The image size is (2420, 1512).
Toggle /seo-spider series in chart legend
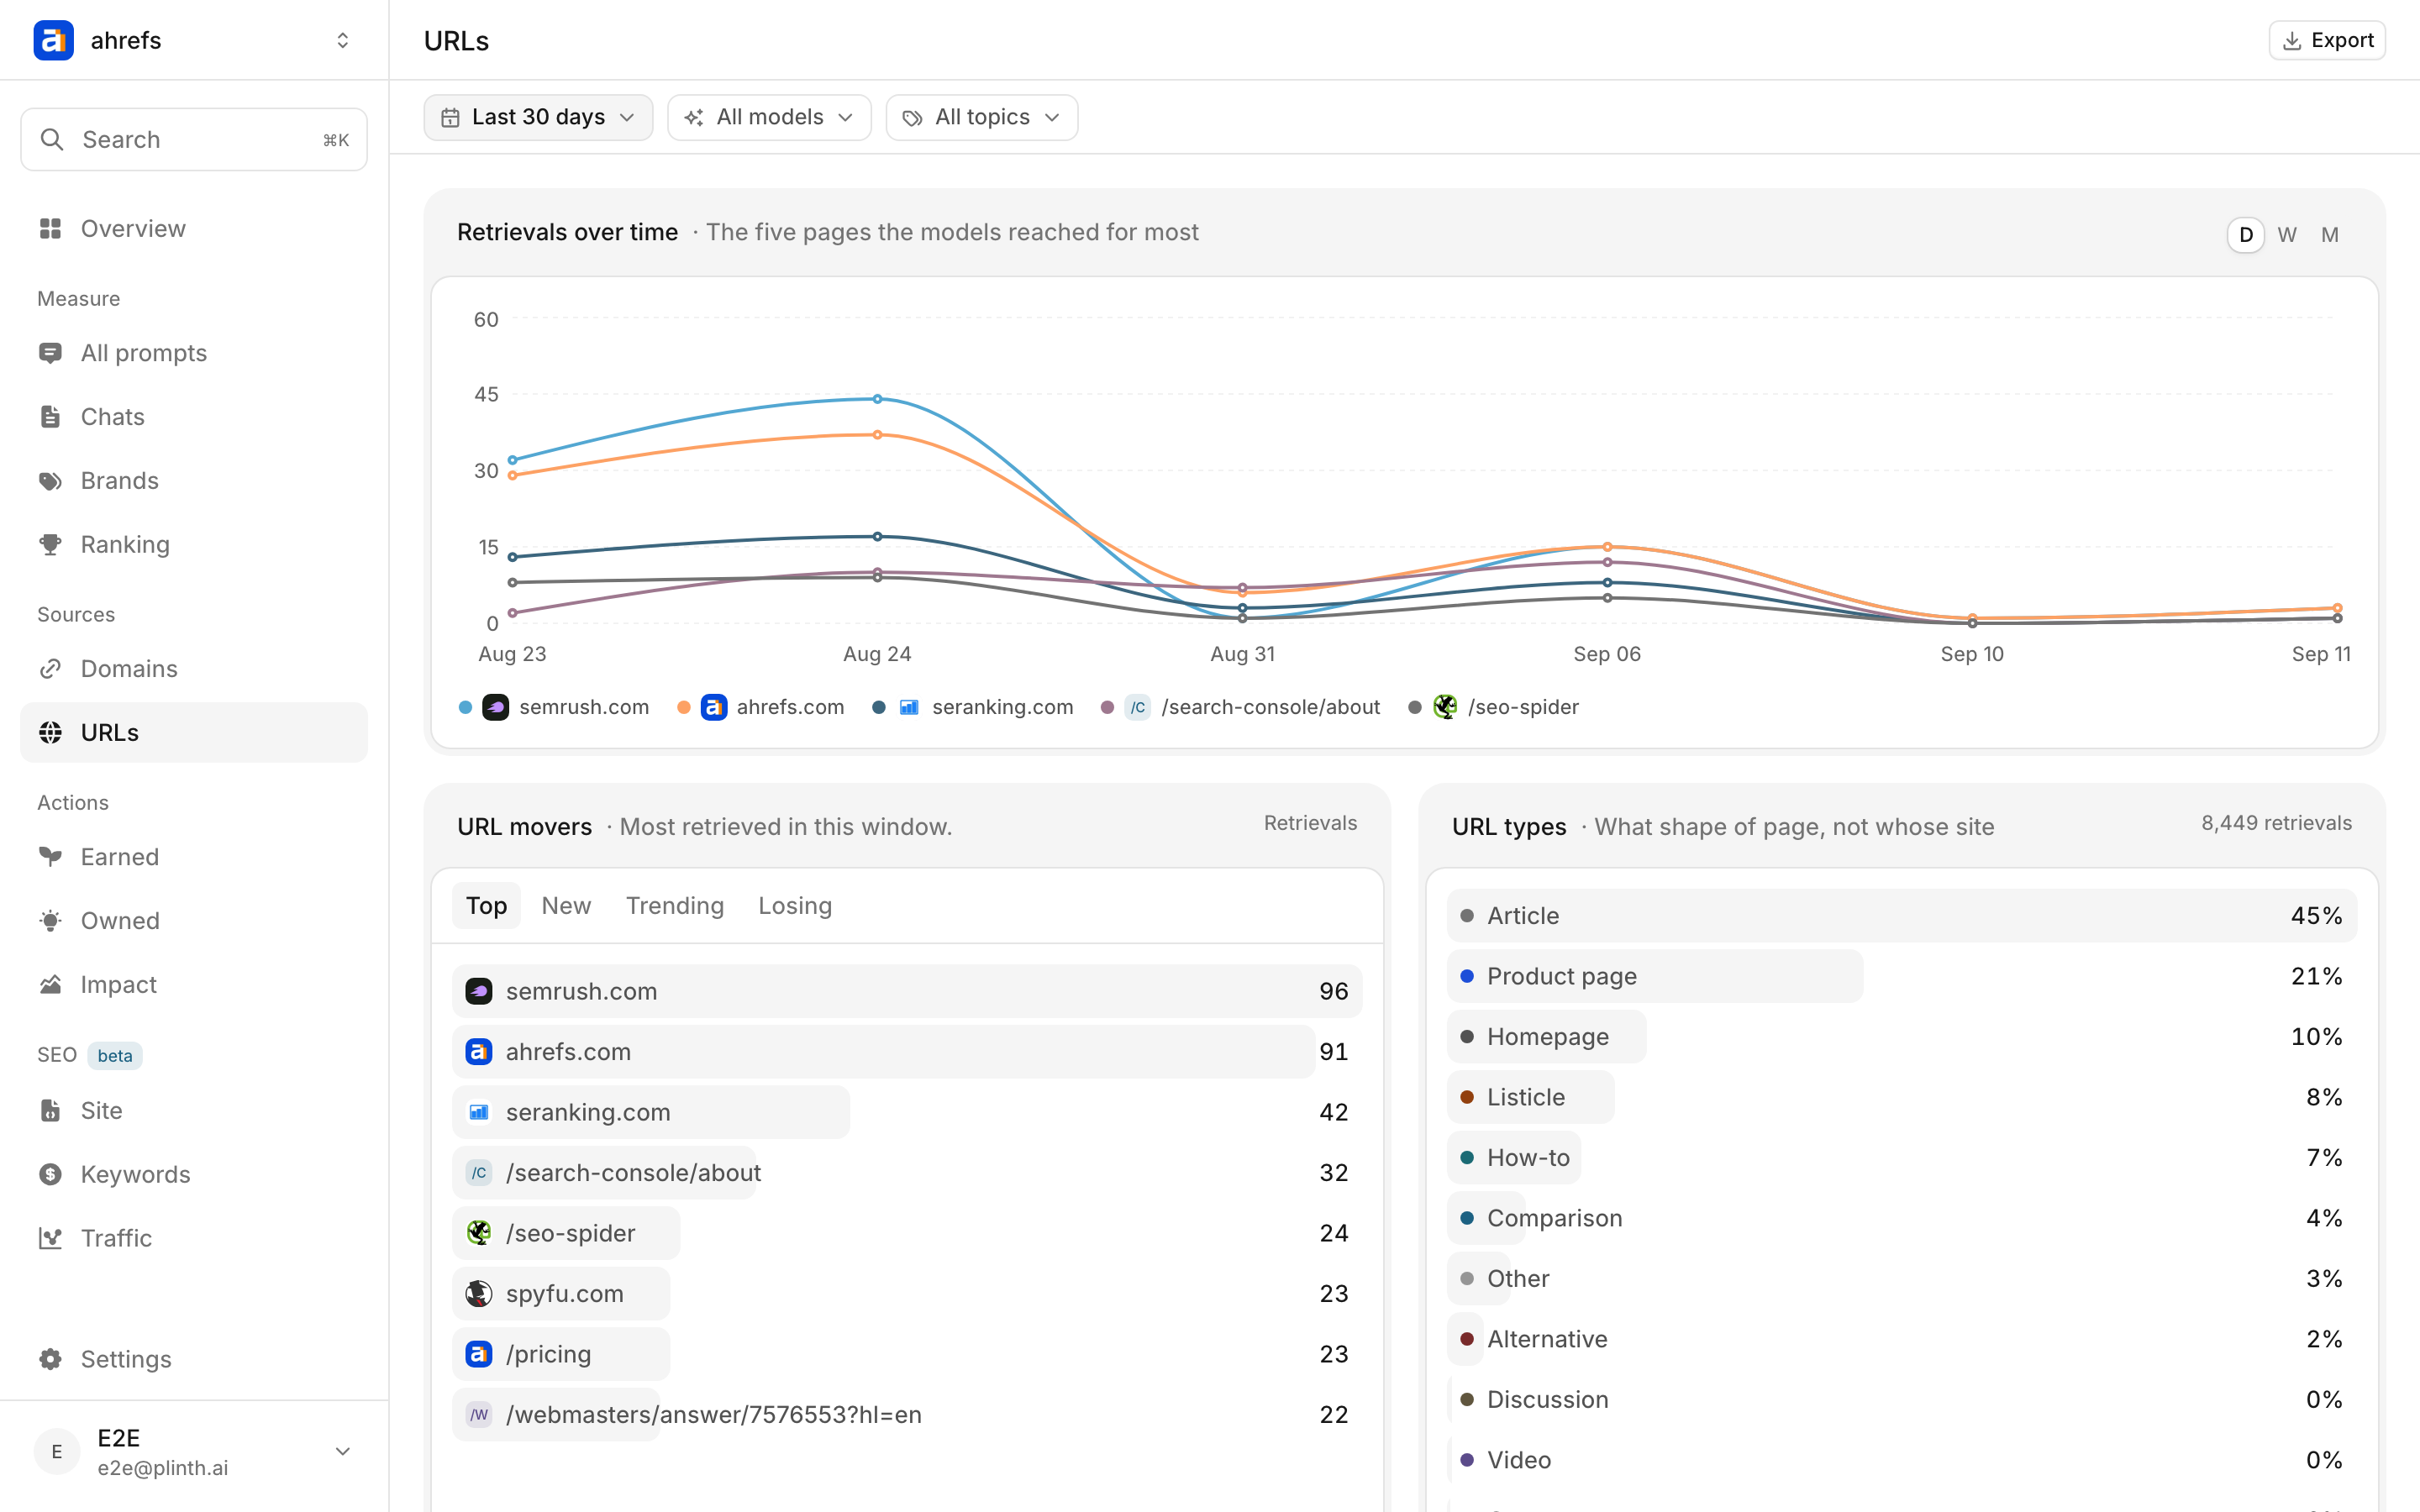tap(1493, 707)
